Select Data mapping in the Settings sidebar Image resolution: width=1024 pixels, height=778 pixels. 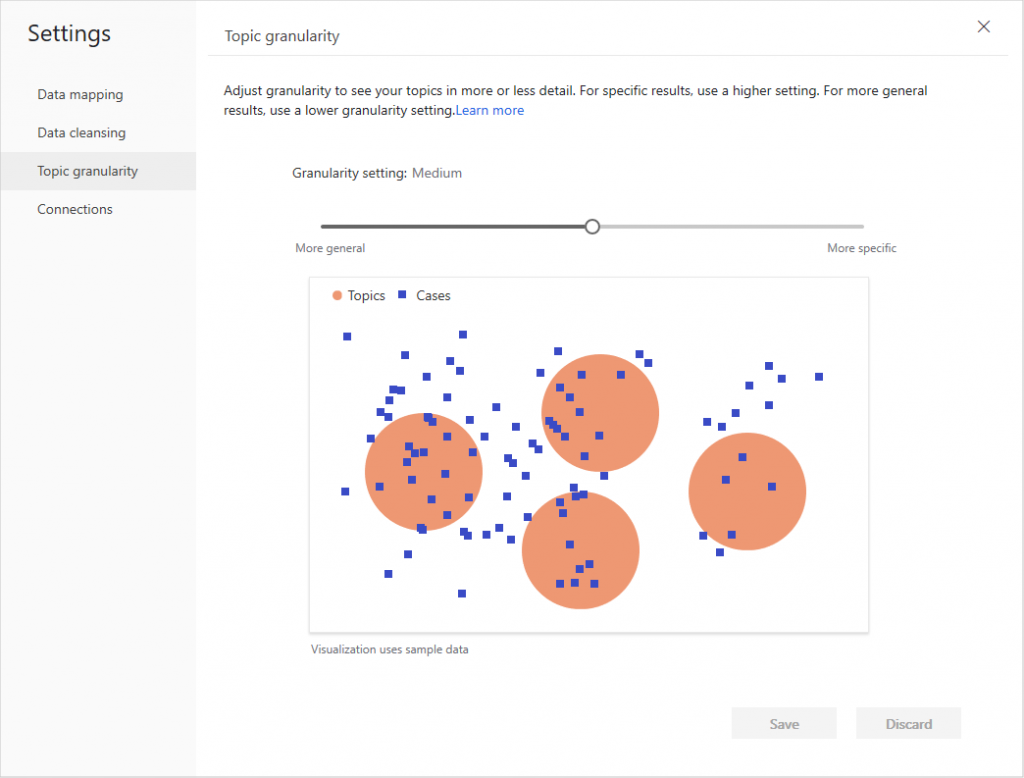80,94
